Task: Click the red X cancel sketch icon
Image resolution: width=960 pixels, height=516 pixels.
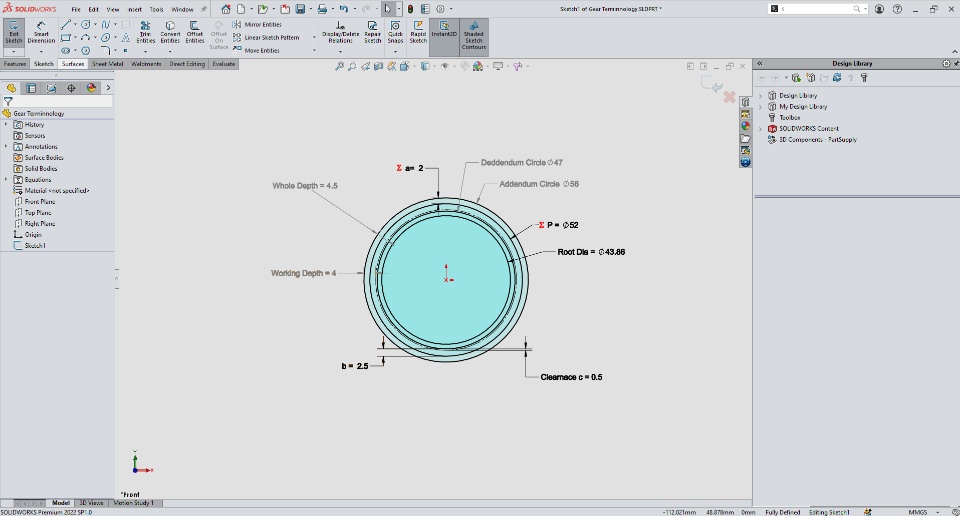Action: tap(729, 97)
